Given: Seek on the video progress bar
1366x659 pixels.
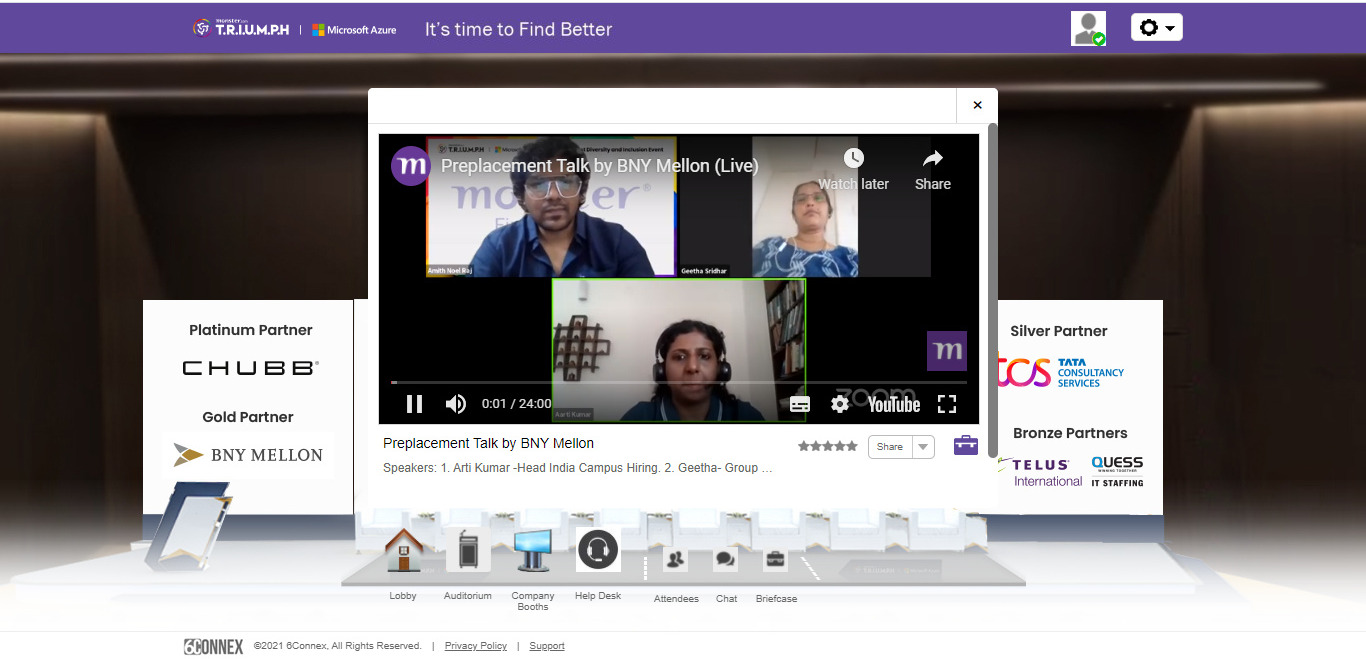Looking at the screenshot, I should click(x=679, y=382).
